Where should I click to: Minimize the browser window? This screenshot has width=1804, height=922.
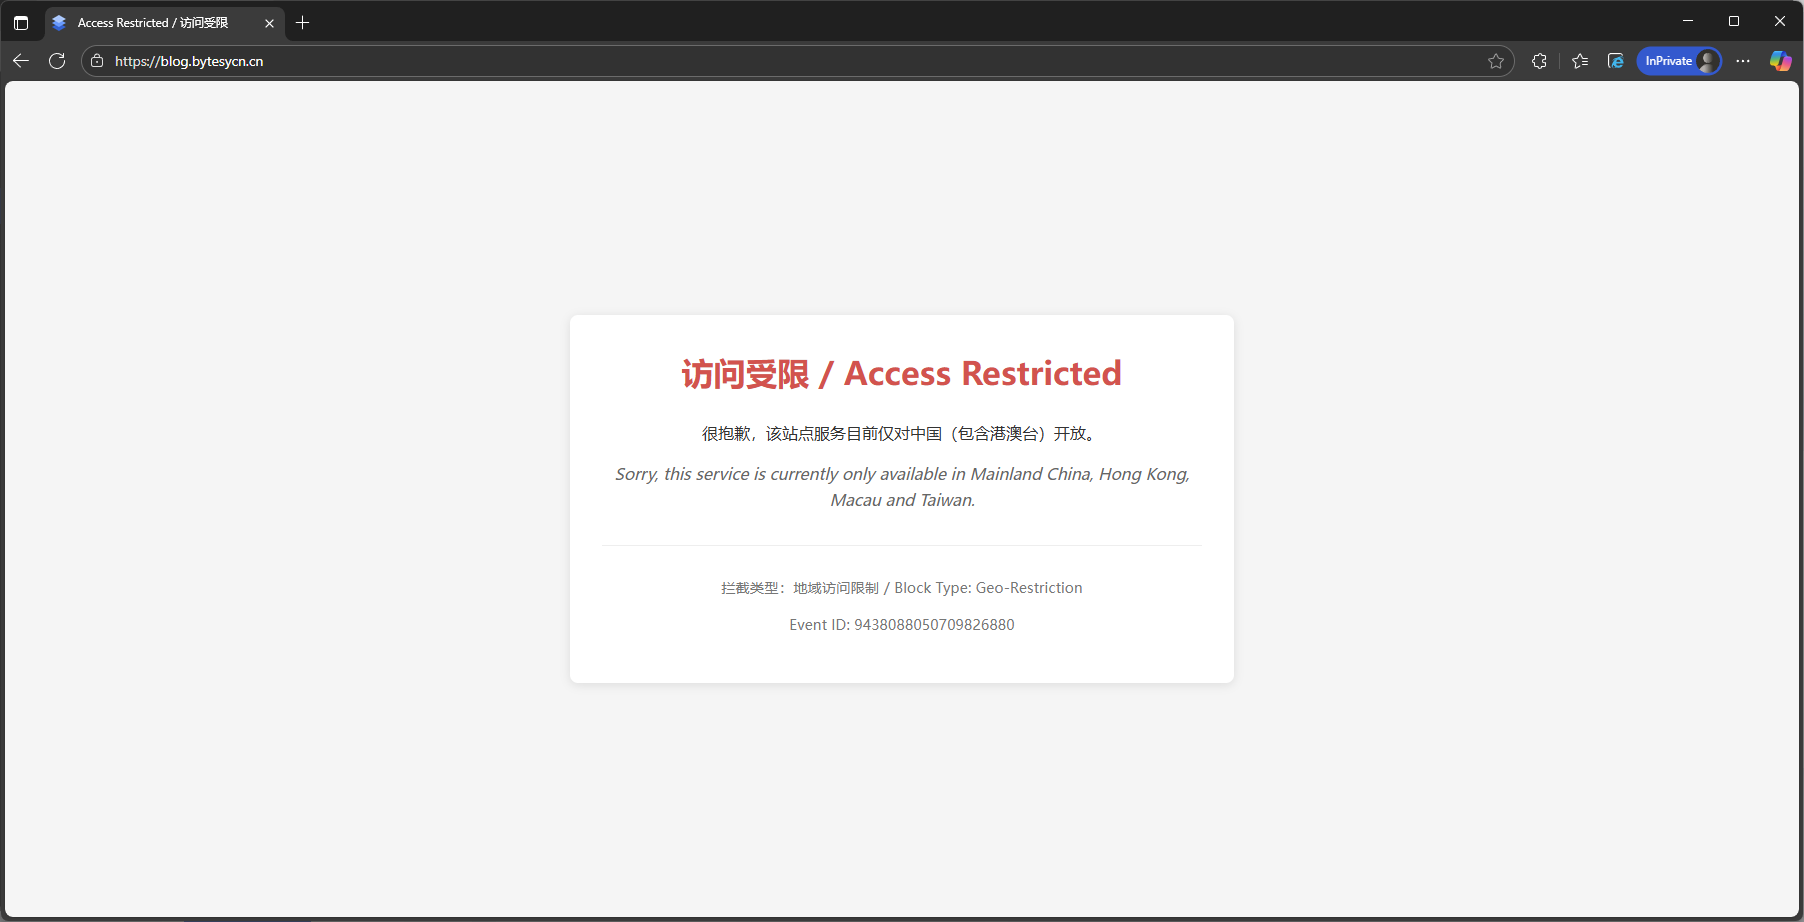pos(1688,21)
